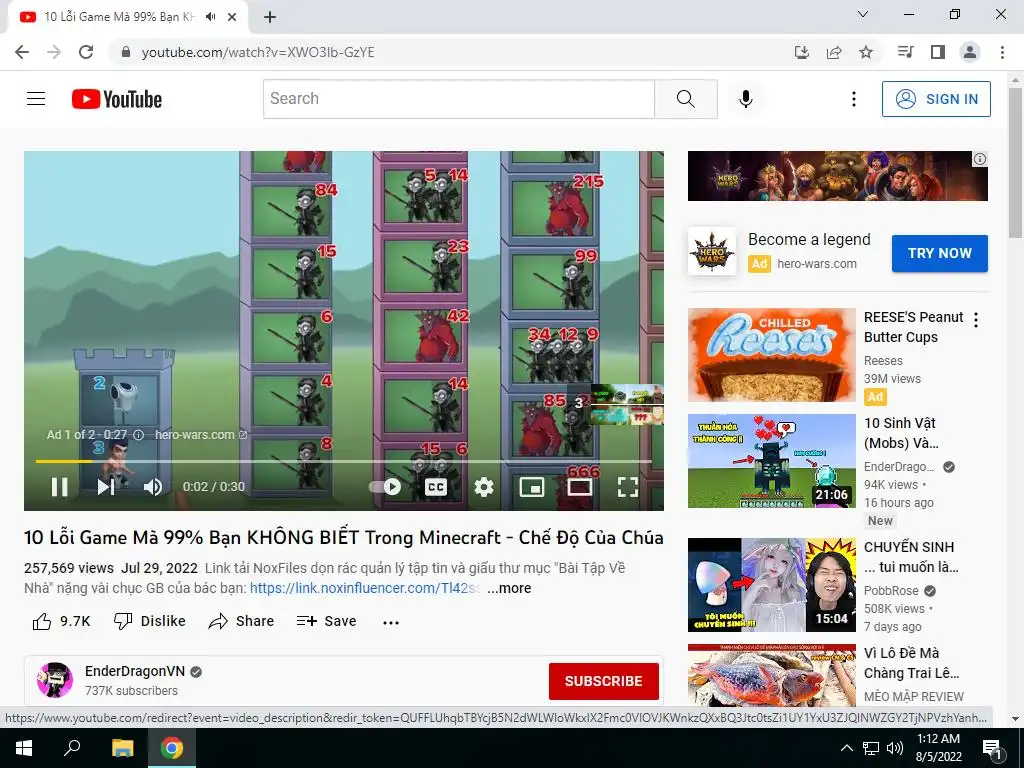Close the YouTube browser tab
The width and height of the screenshot is (1024, 768).
232,17
